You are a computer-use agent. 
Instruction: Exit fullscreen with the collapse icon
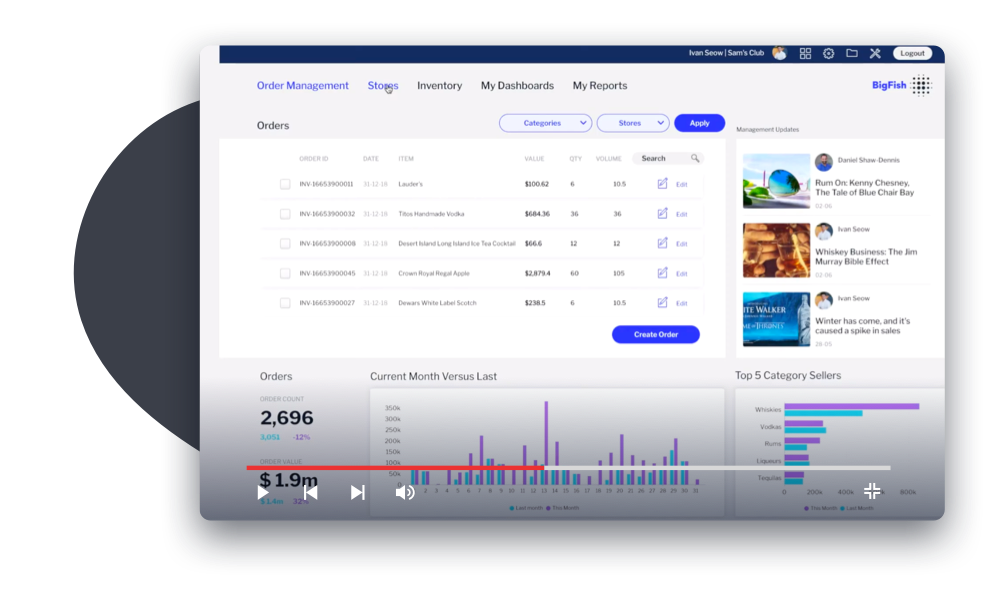[x=872, y=491]
